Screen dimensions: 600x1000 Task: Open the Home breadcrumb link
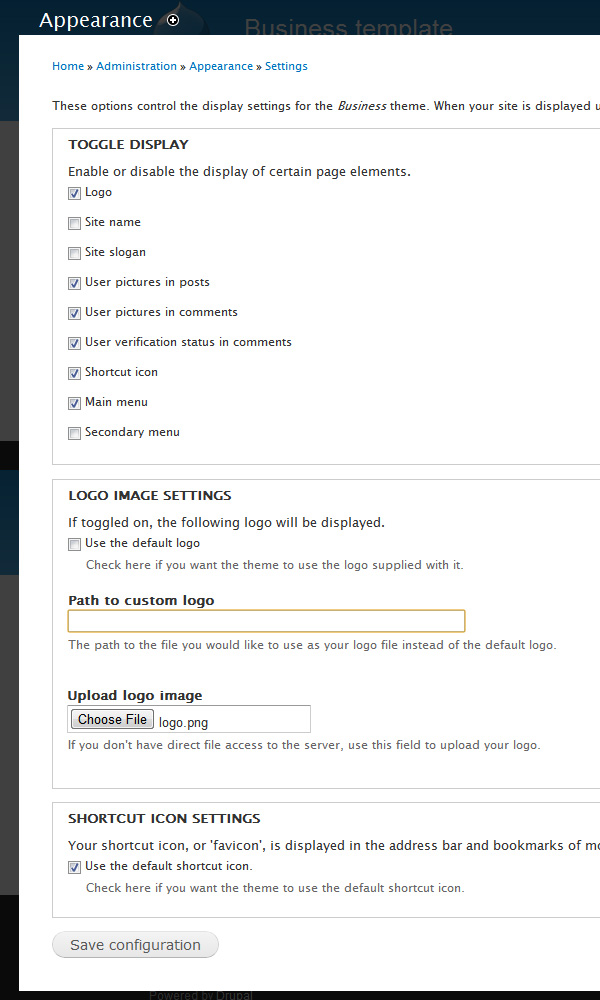coord(68,66)
